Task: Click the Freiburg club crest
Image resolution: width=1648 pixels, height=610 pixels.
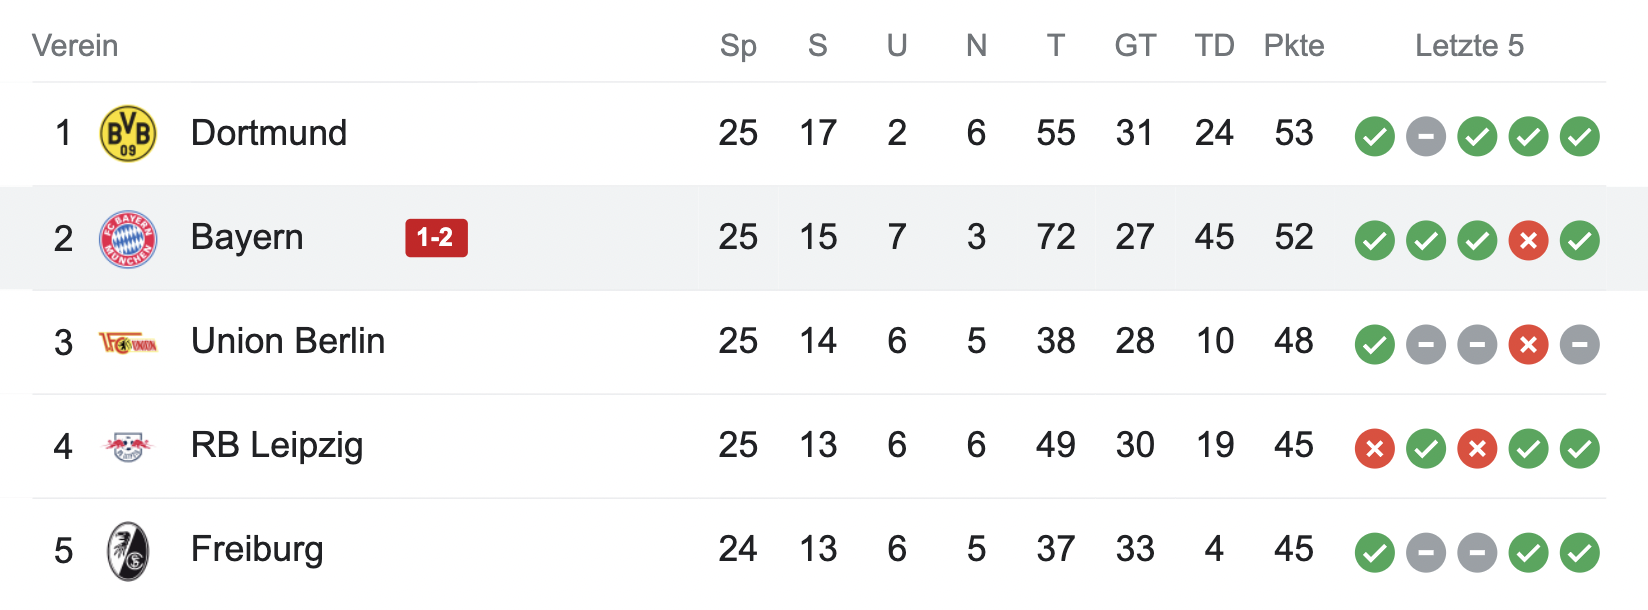Action: coord(128,551)
